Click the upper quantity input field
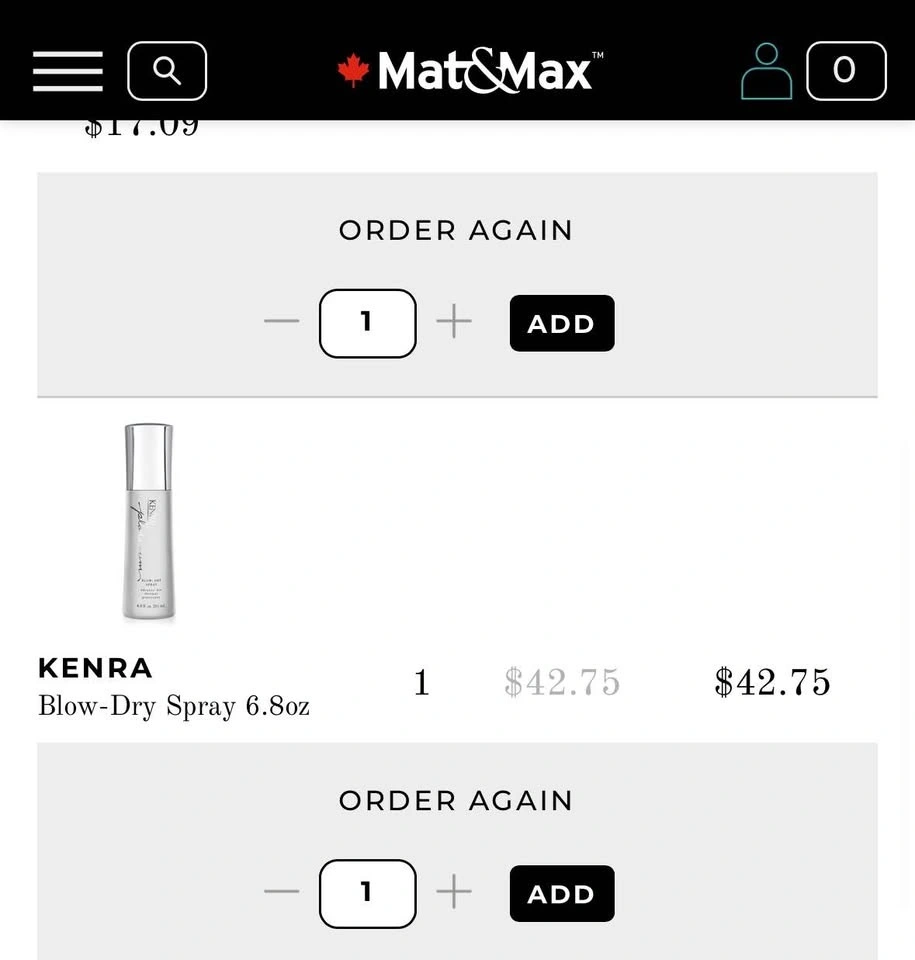This screenshot has height=960, width=915. pos(367,323)
